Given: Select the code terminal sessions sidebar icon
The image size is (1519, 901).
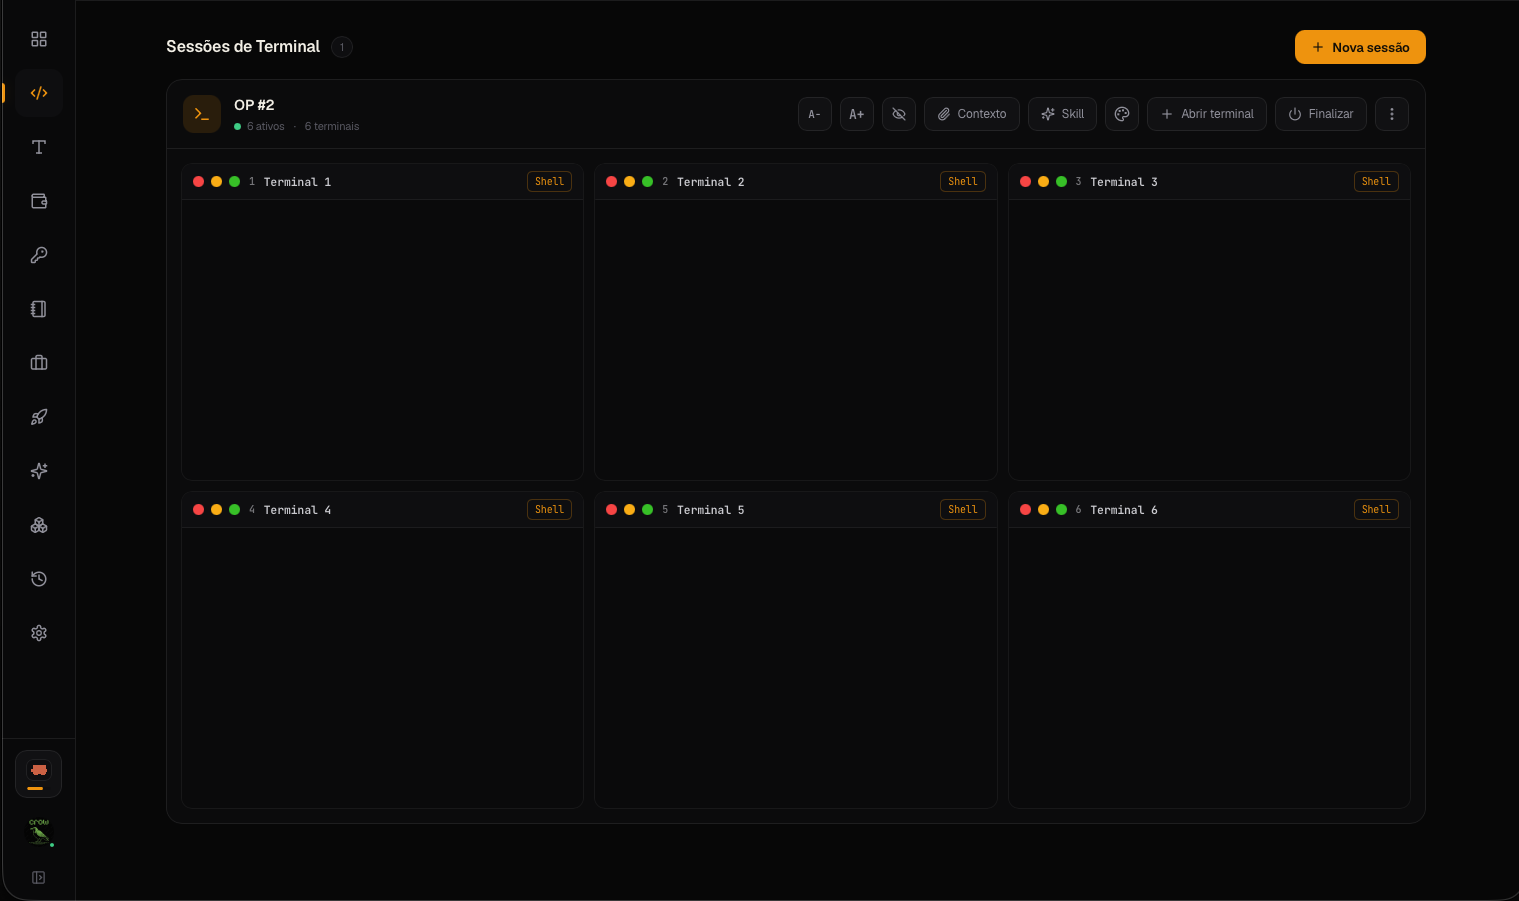Looking at the screenshot, I should (39, 93).
